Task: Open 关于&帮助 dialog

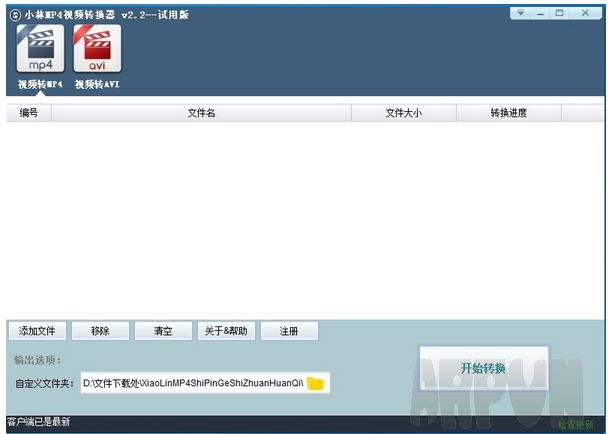Action: (226, 331)
